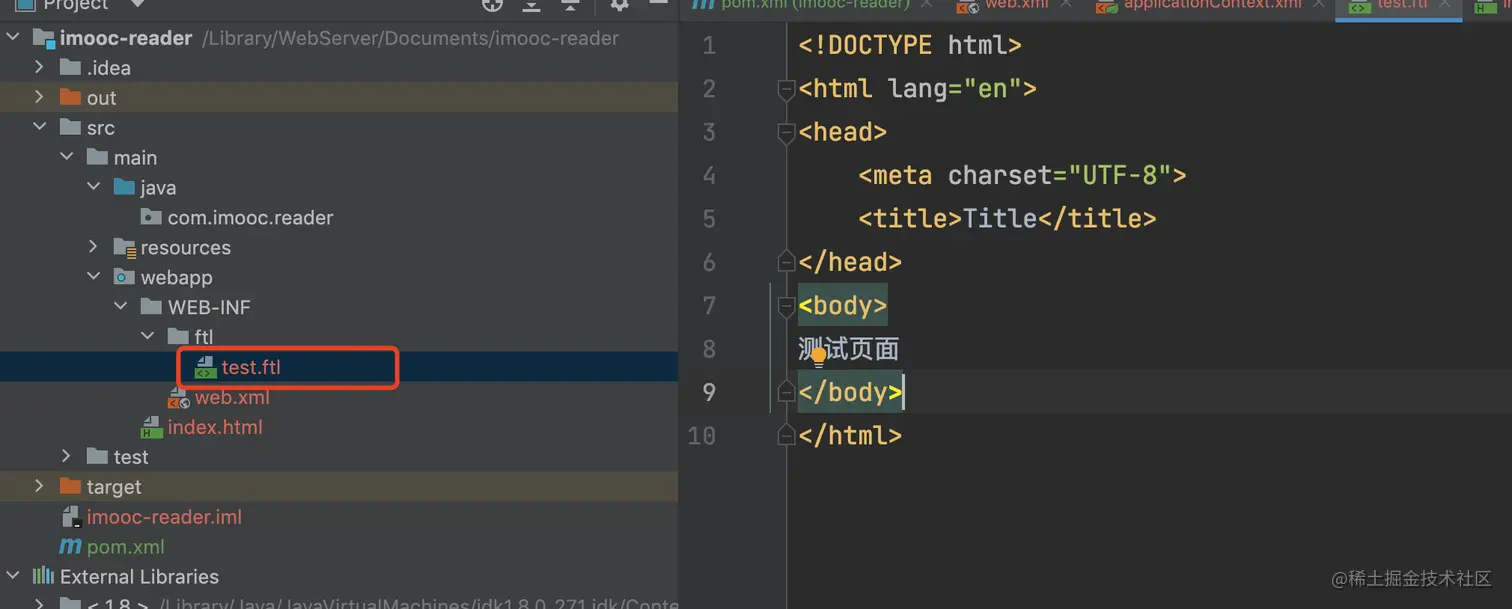Click fold marker at closing html line 10
The height and width of the screenshot is (609, 1512).
[x=787, y=436]
